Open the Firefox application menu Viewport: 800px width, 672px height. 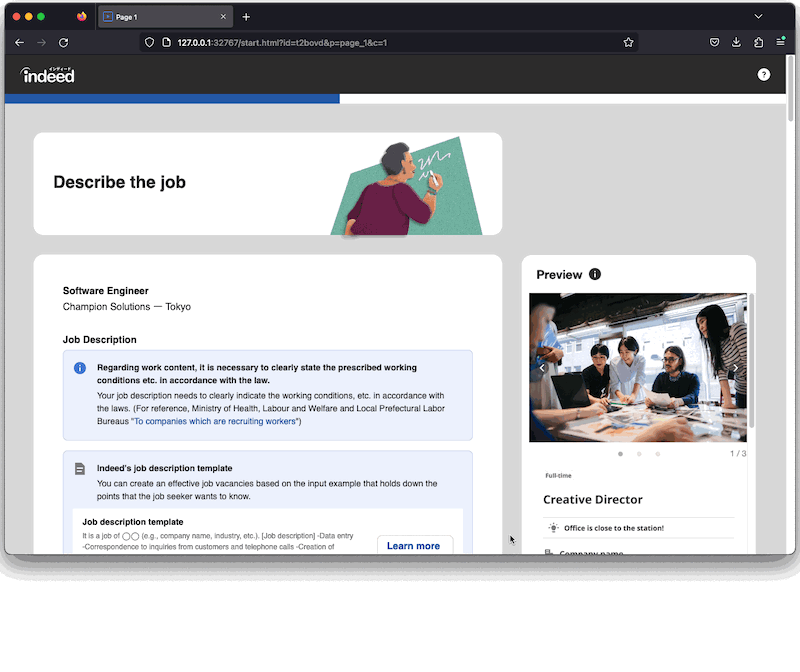coord(781,42)
